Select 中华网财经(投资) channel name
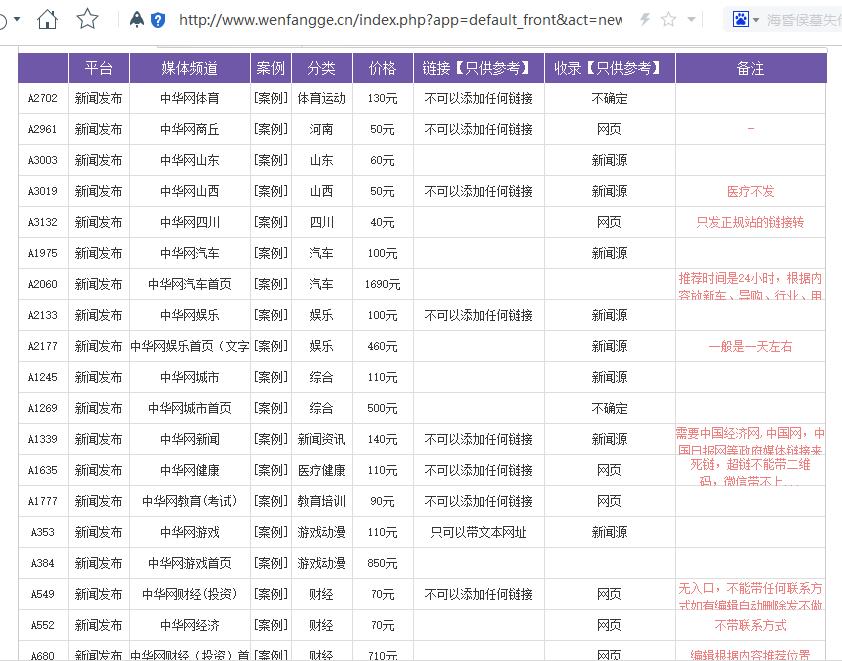 coord(190,594)
